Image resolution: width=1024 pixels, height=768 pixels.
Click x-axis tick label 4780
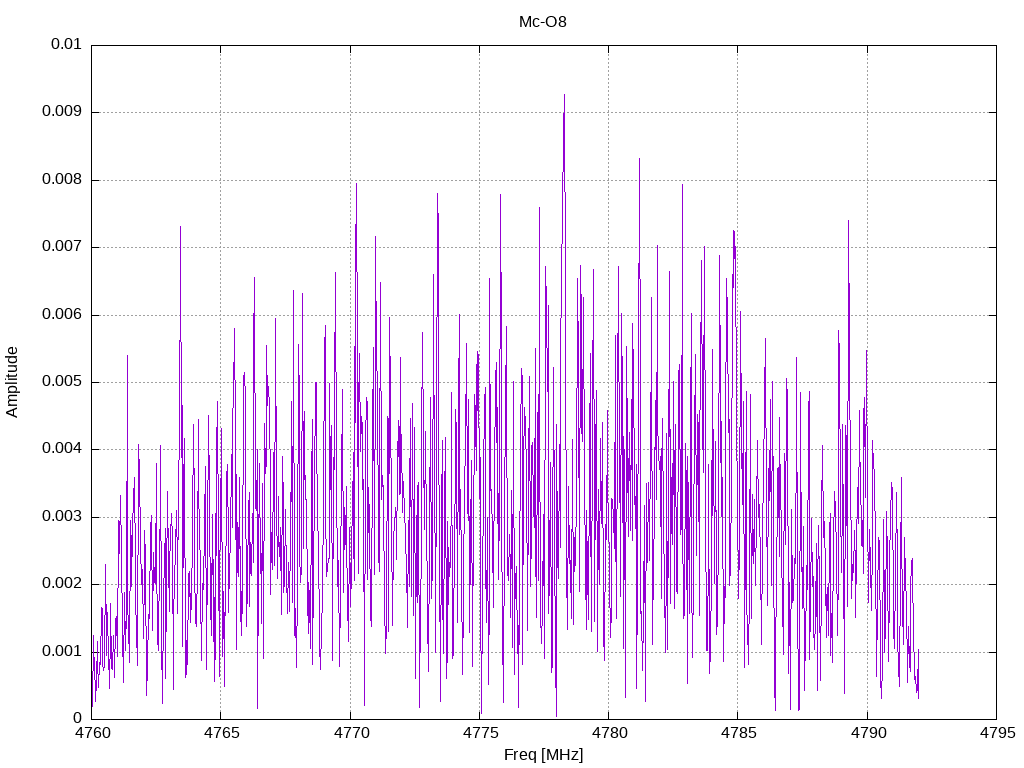pos(609,733)
